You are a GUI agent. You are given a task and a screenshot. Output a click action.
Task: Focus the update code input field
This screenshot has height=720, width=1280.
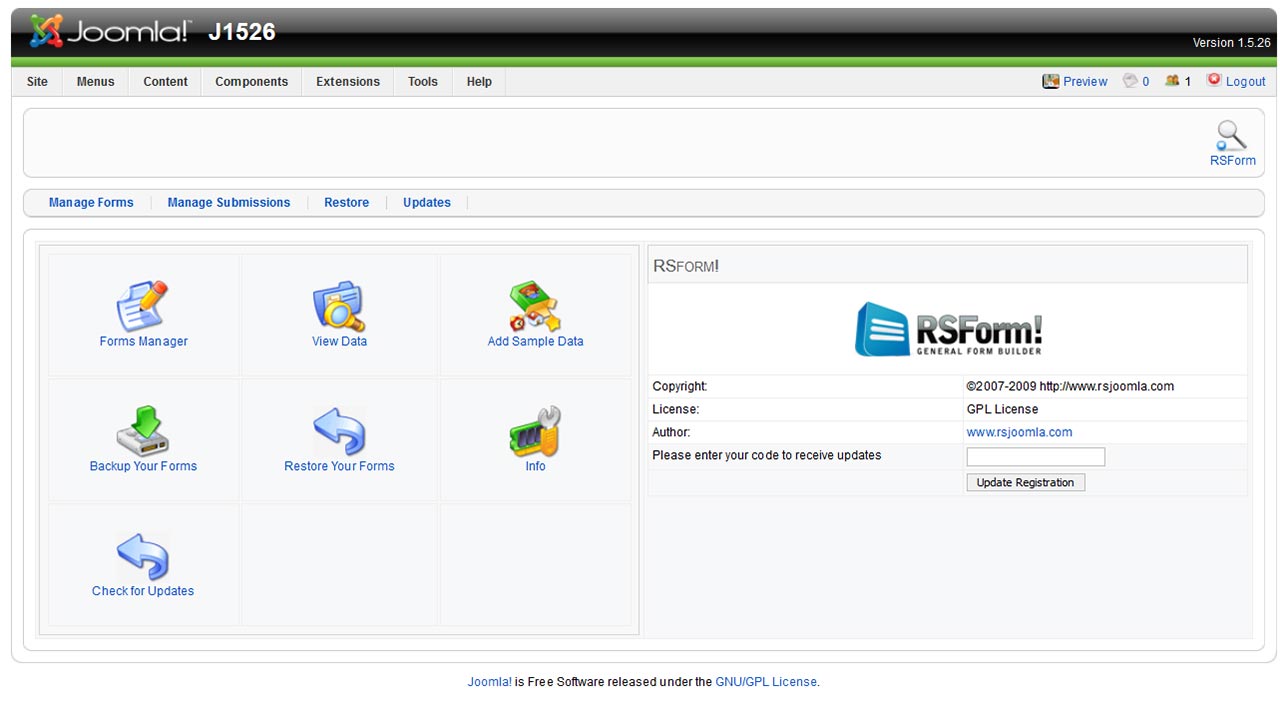(1035, 457)
